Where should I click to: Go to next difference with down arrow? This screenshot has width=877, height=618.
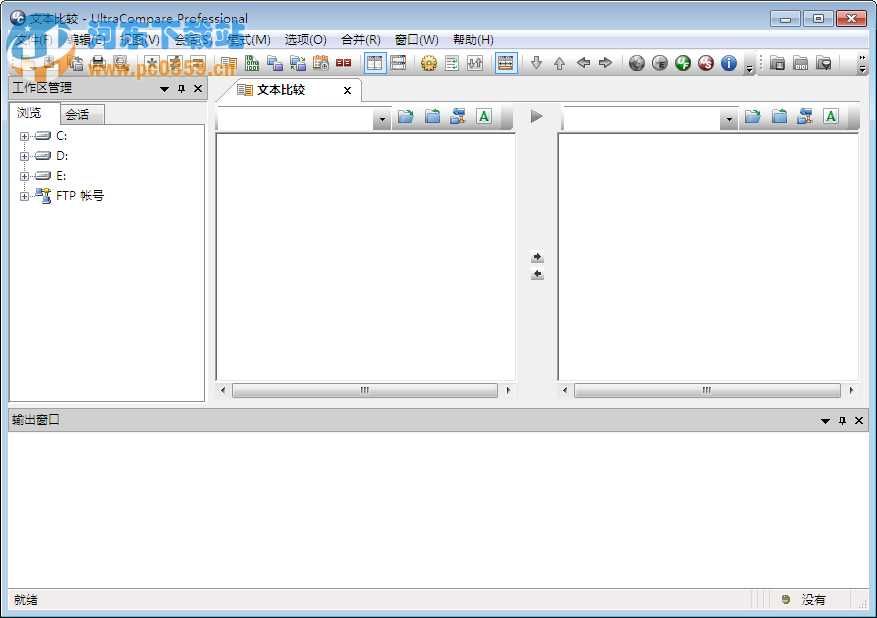536,63
